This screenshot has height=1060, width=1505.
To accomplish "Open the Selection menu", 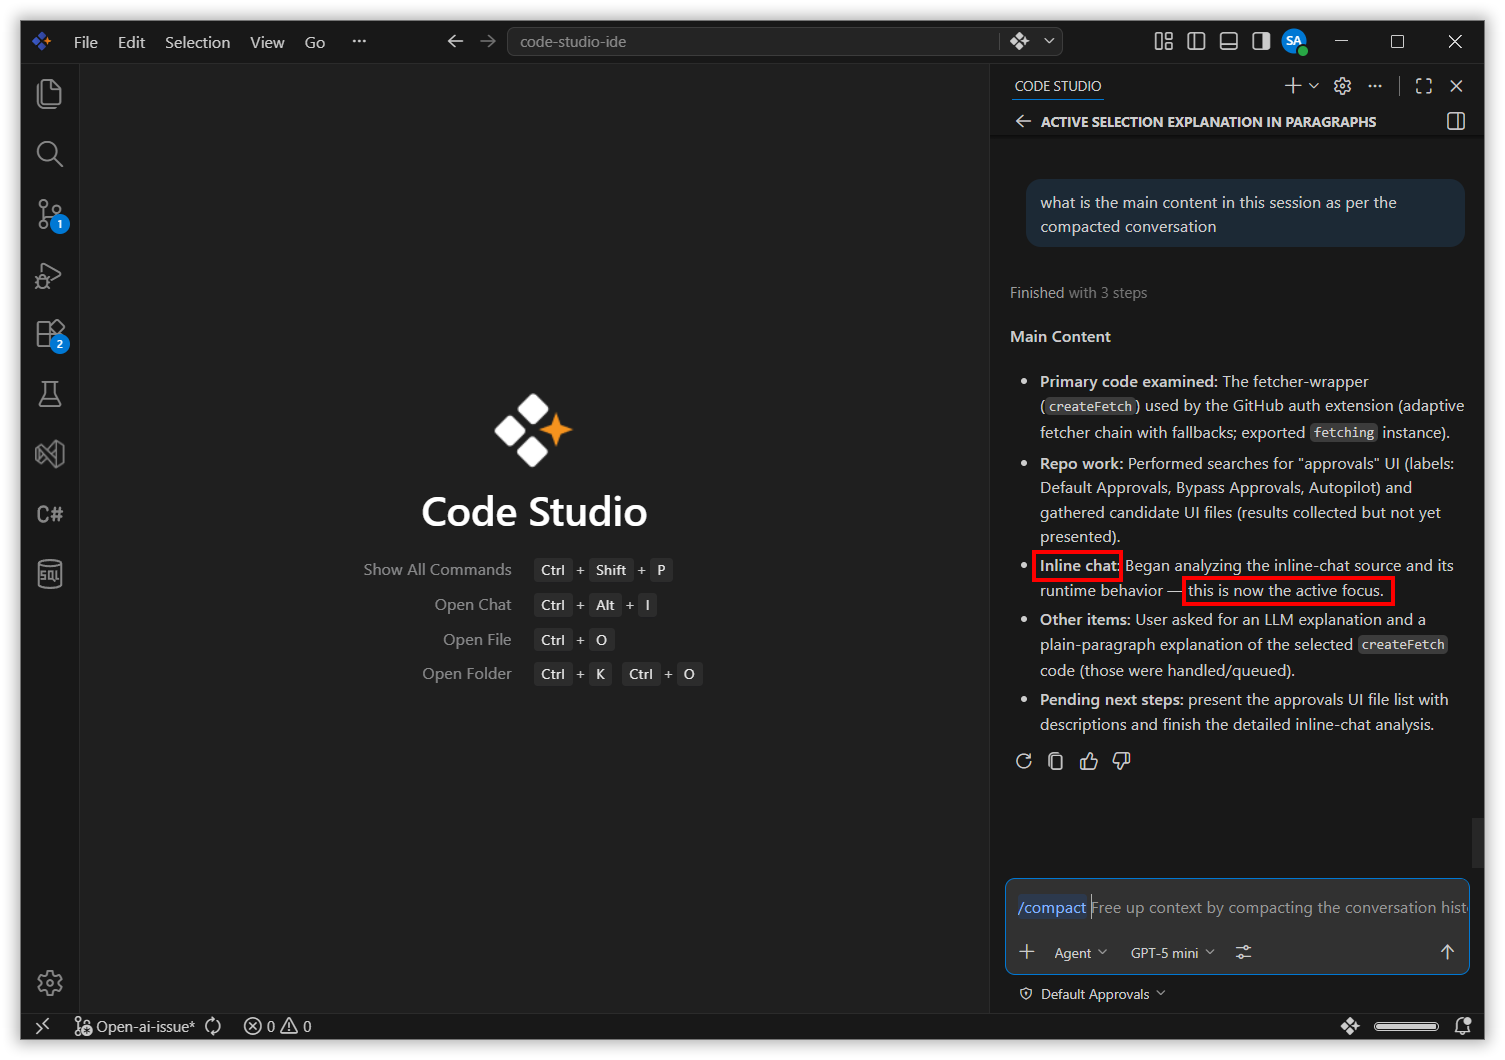I will (x=197, y=42).
